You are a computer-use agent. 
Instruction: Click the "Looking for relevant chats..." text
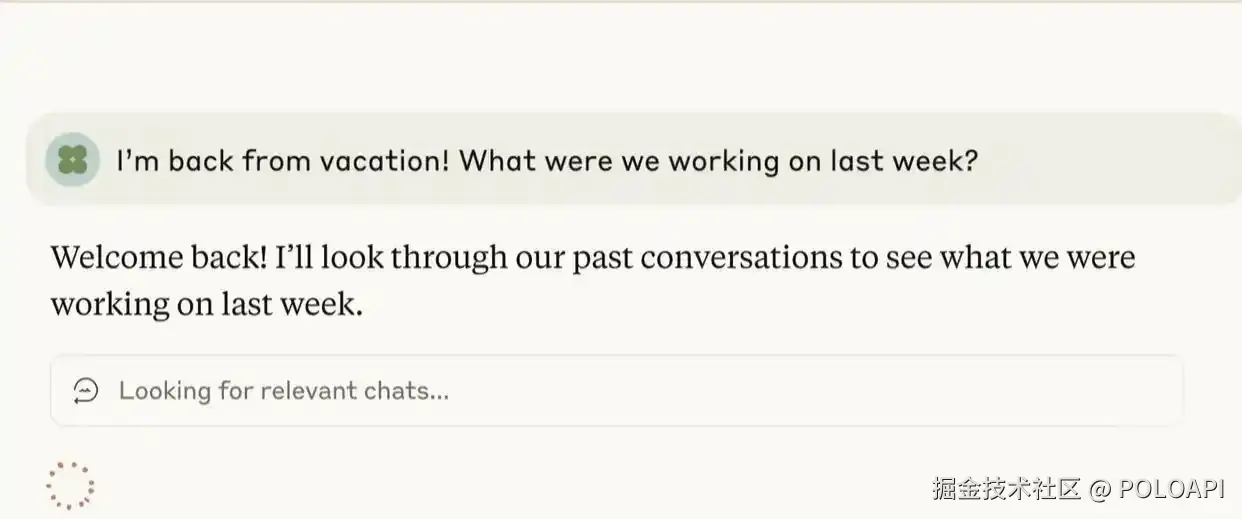click(283, 390)
